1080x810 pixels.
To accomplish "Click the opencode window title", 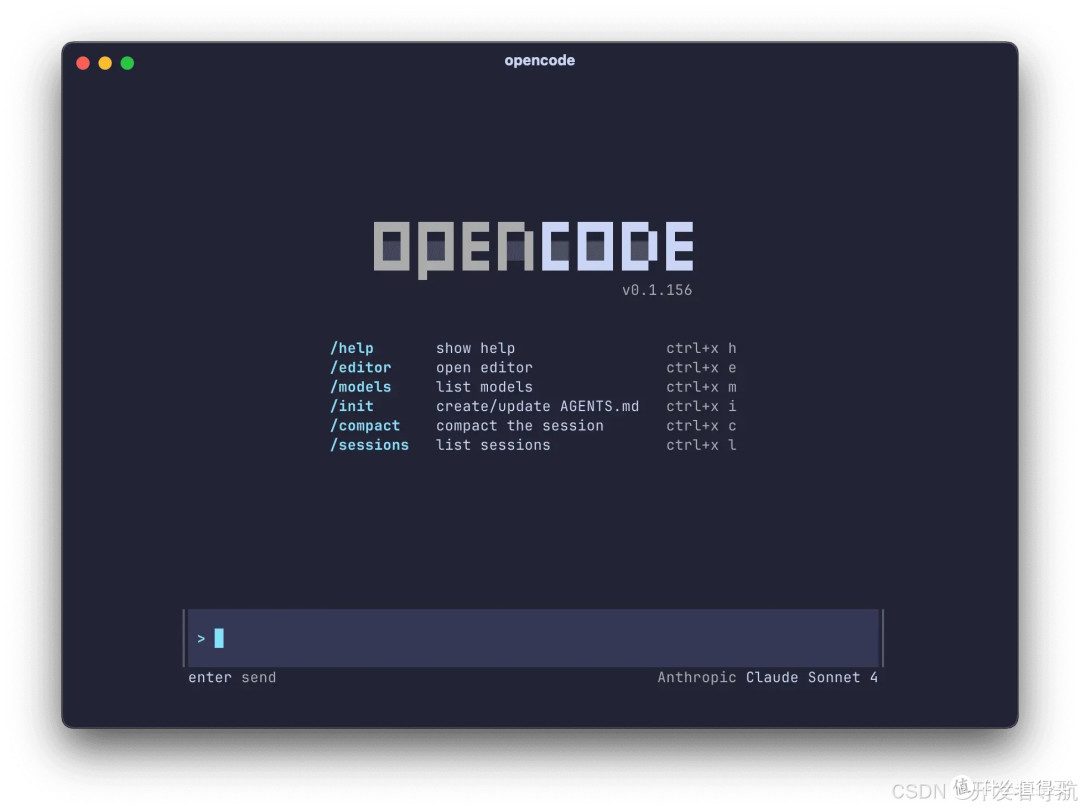I will pos(539,61).
